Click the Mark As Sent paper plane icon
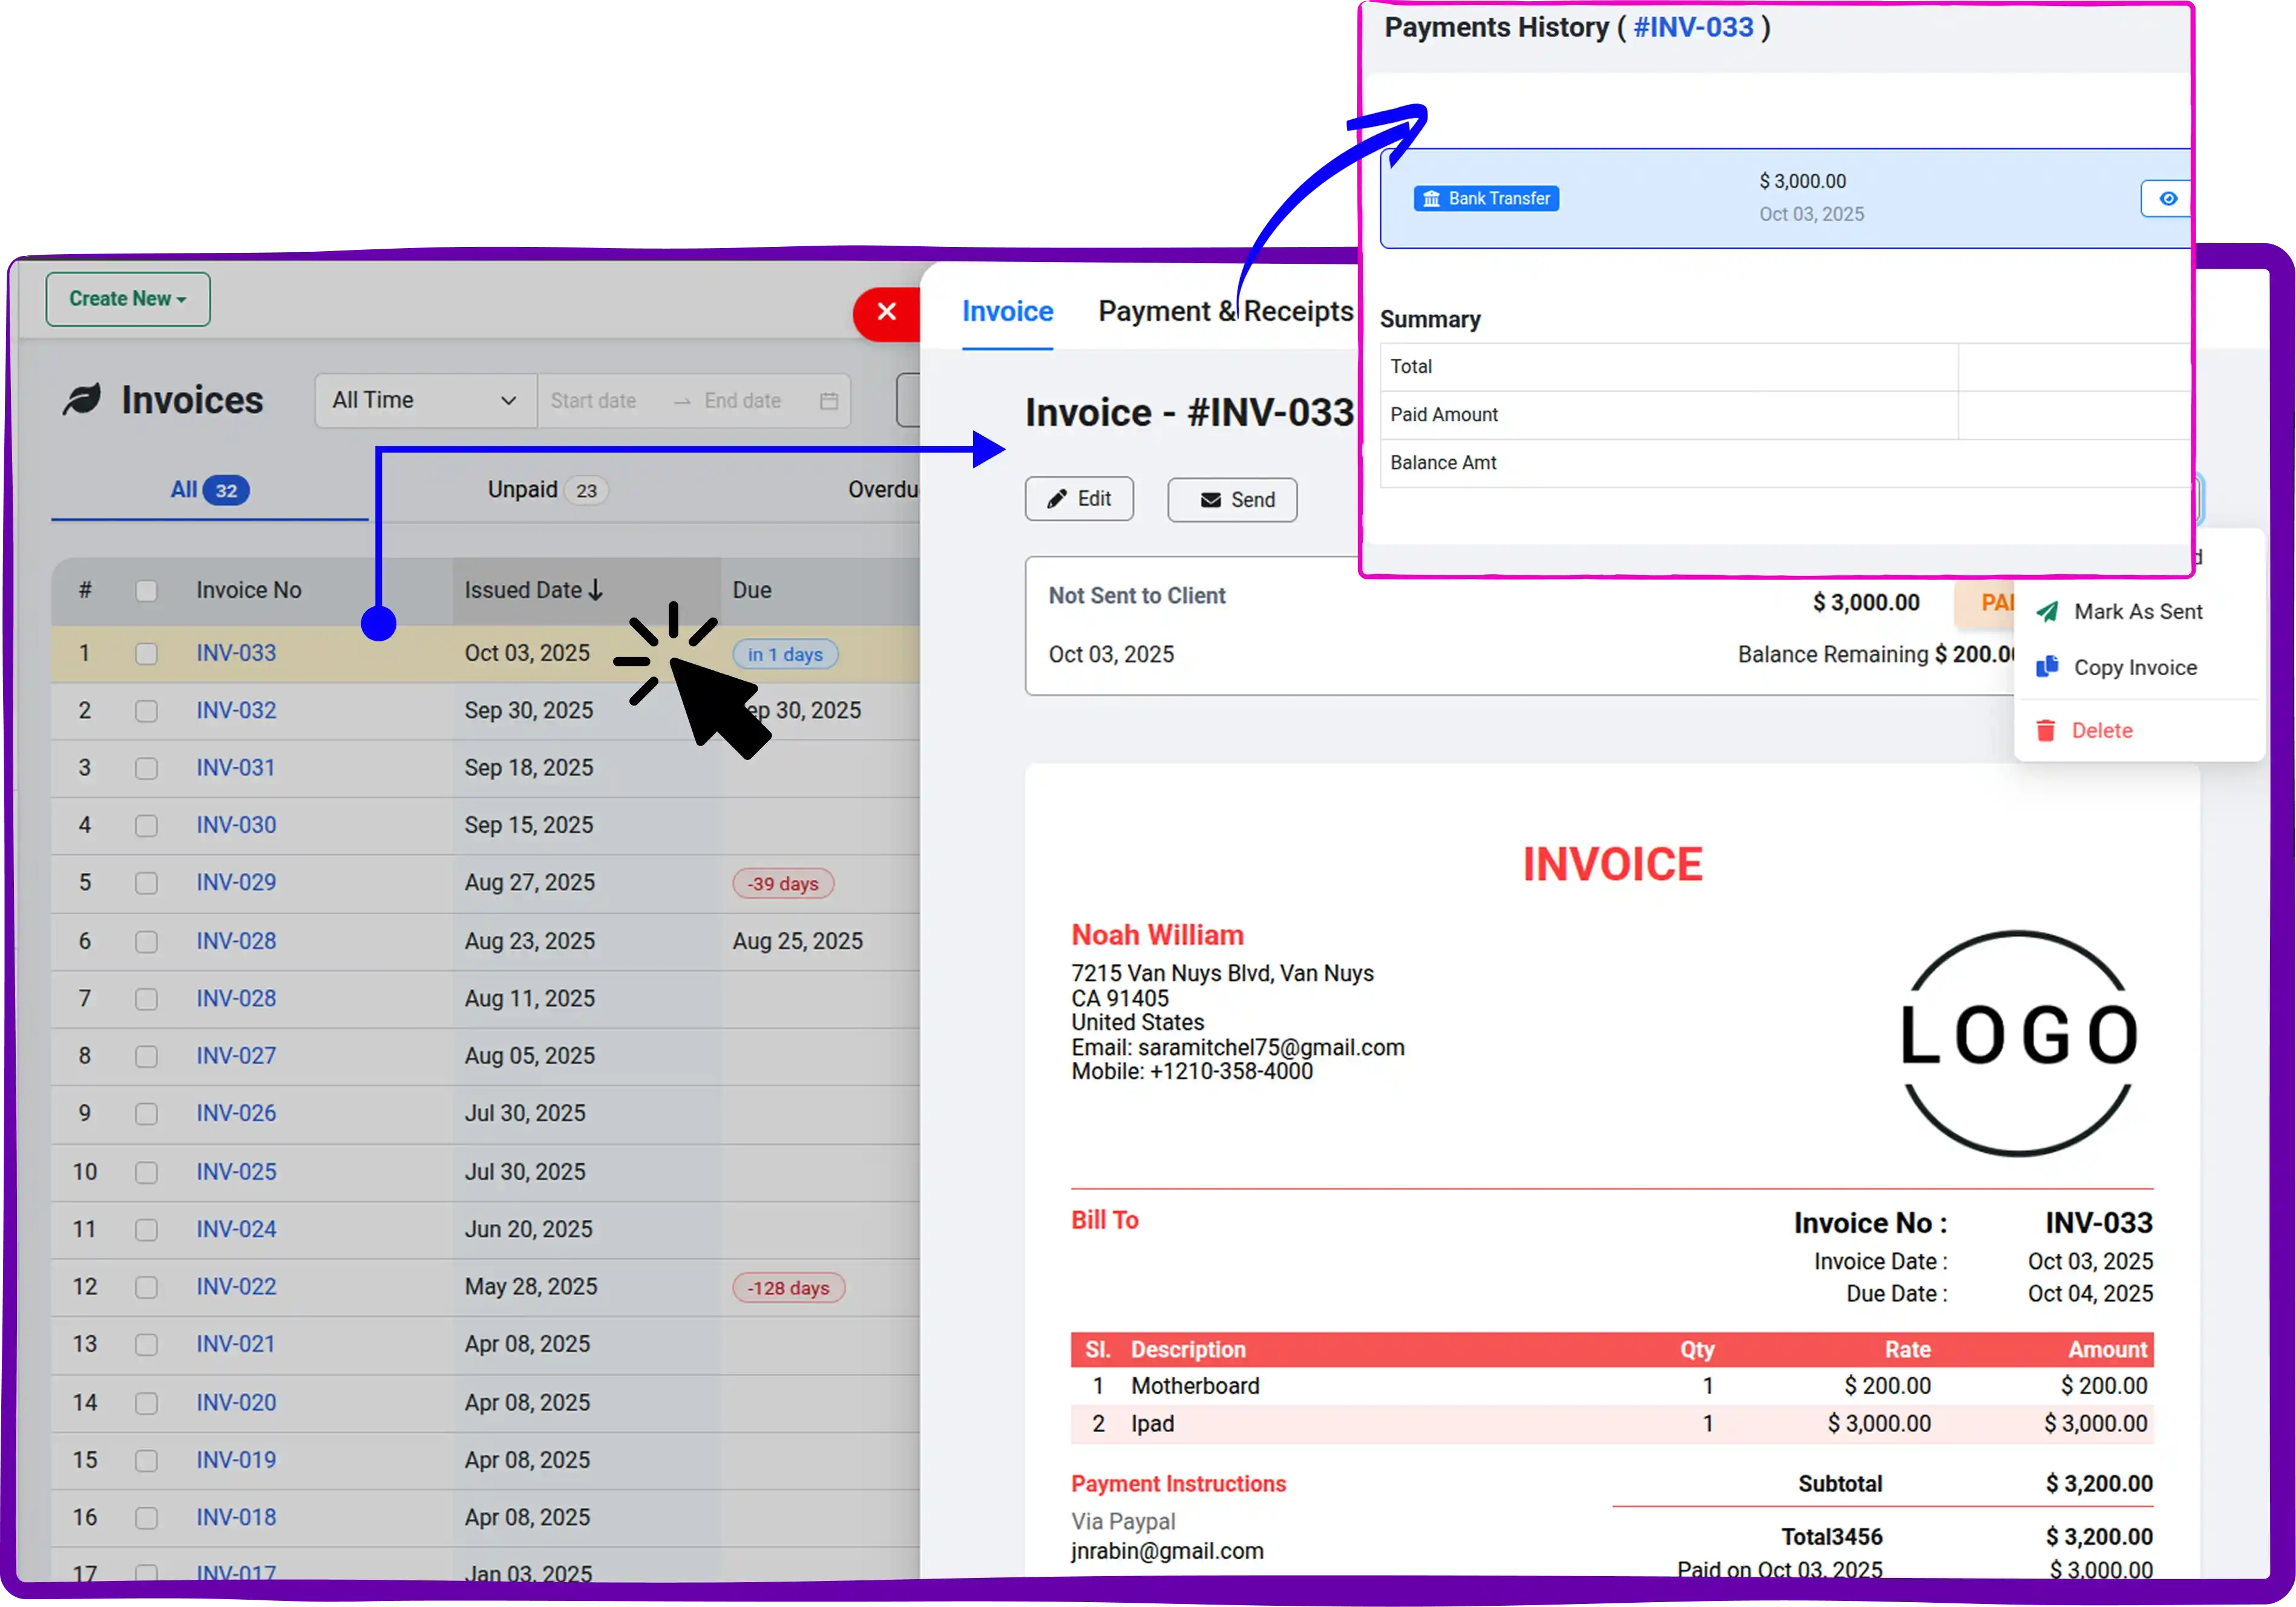This screenshot has width=2296, height=1607. (x=2048, y=611)
